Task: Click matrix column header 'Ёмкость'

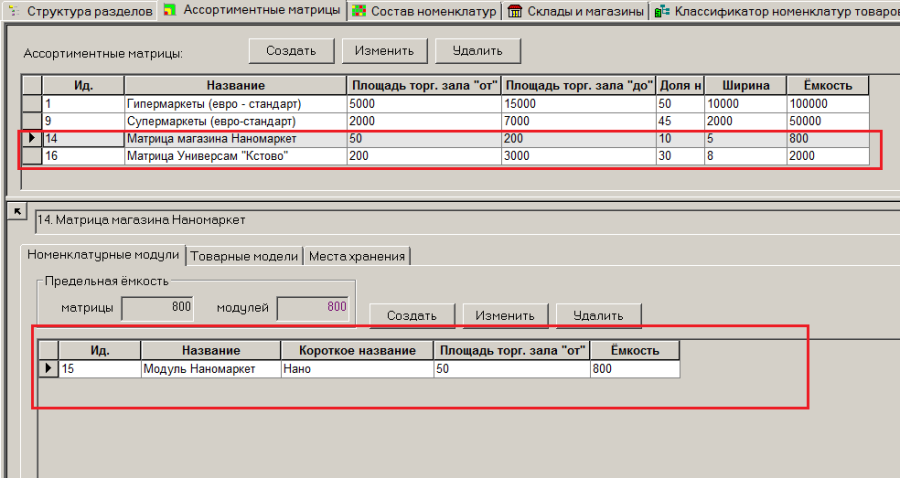Action: [x=828, y=86]
